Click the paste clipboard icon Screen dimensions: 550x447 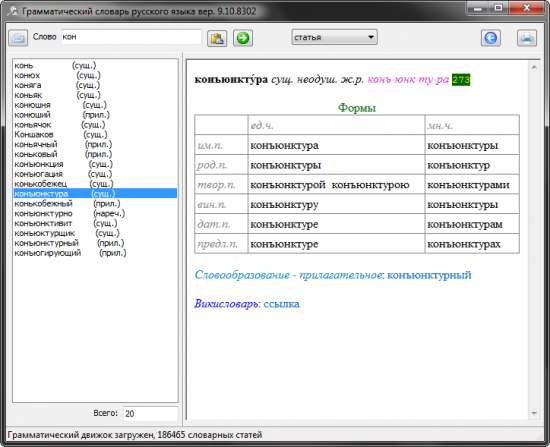coord(217,38)
